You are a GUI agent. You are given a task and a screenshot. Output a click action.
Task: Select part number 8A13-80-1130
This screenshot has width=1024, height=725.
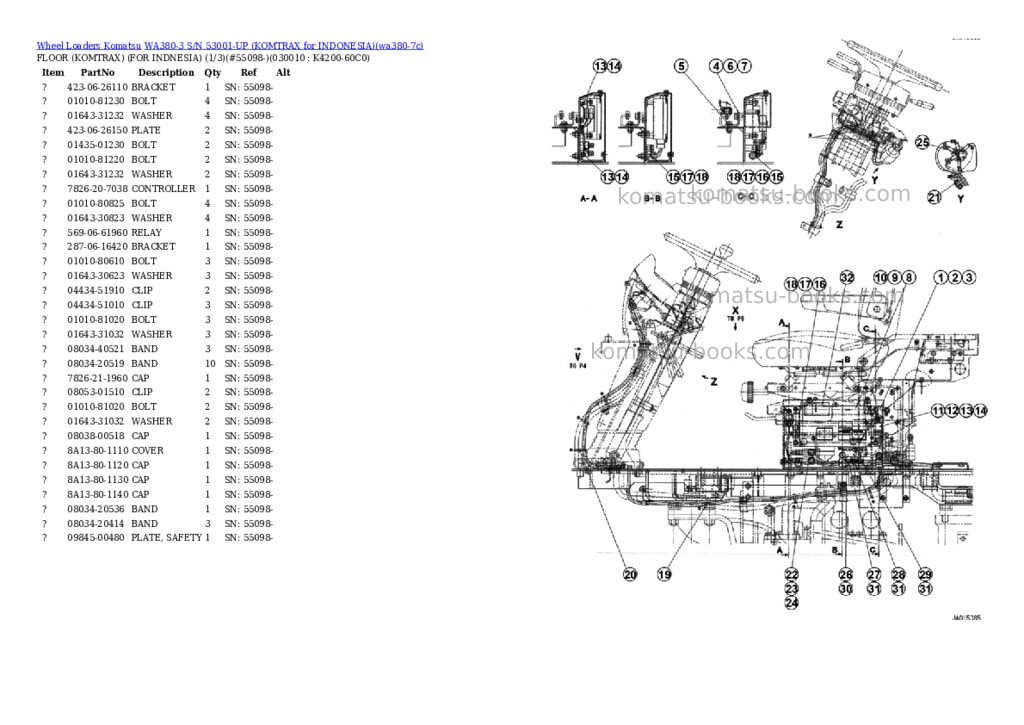tap(97, 480)
